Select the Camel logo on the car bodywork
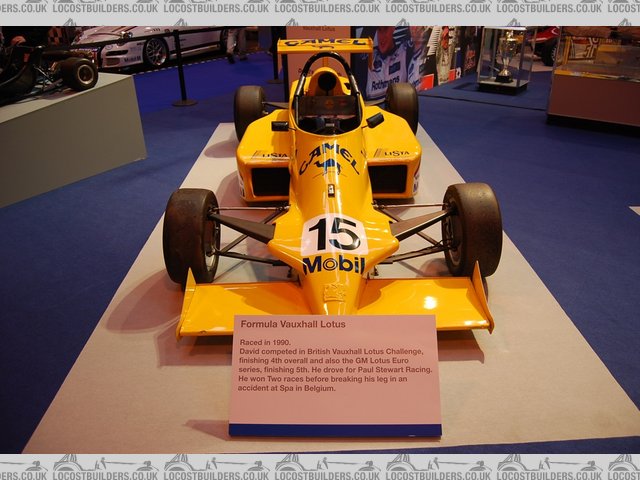The height and width of the screenshot is (480, 640). (x=329, y=157)
